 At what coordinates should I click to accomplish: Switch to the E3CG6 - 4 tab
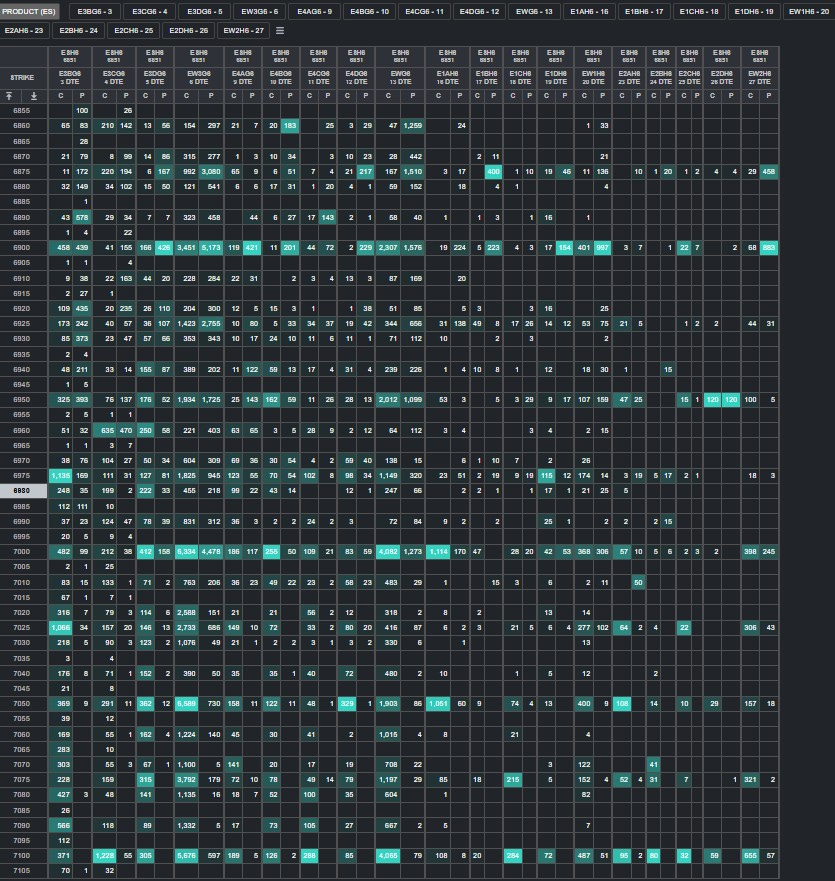[149, 11]
